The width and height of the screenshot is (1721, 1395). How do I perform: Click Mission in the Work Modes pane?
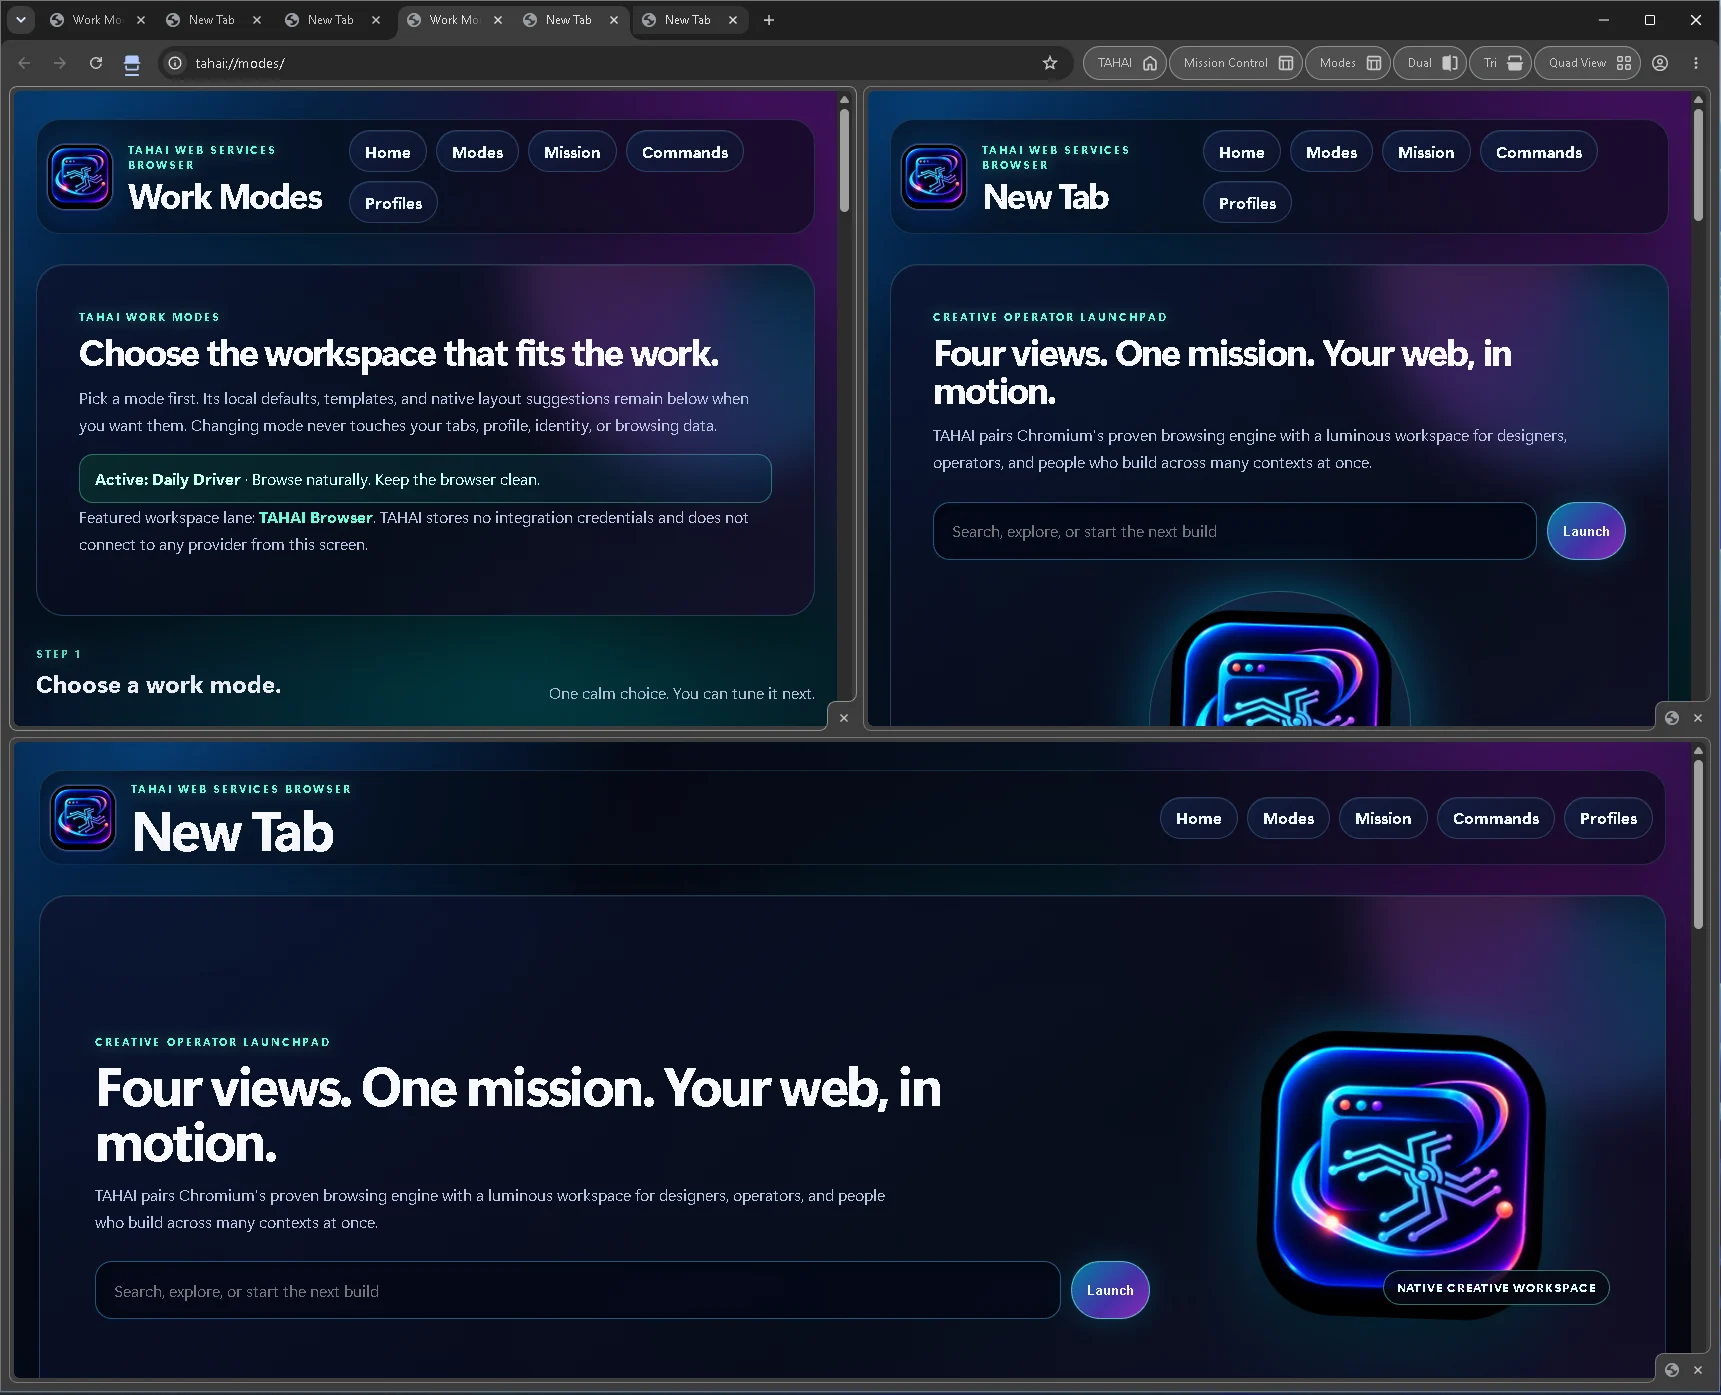coord(572,152)
